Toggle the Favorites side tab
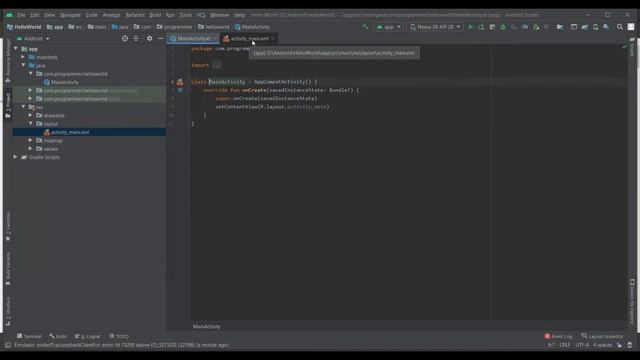 8,227
